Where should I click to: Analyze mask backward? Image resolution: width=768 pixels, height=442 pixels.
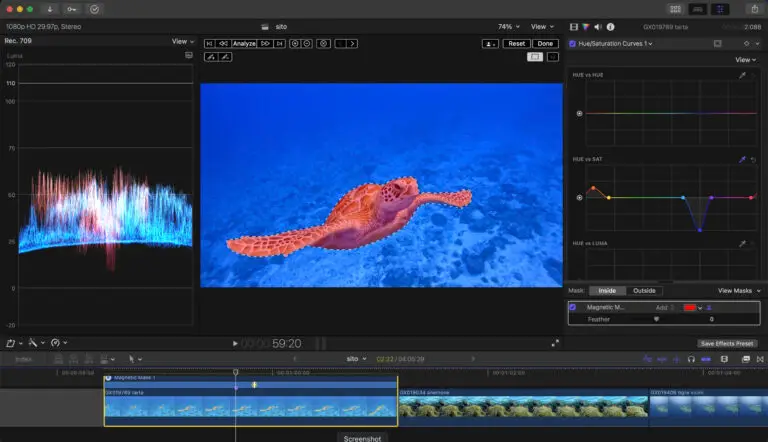(x=223, y=44)
